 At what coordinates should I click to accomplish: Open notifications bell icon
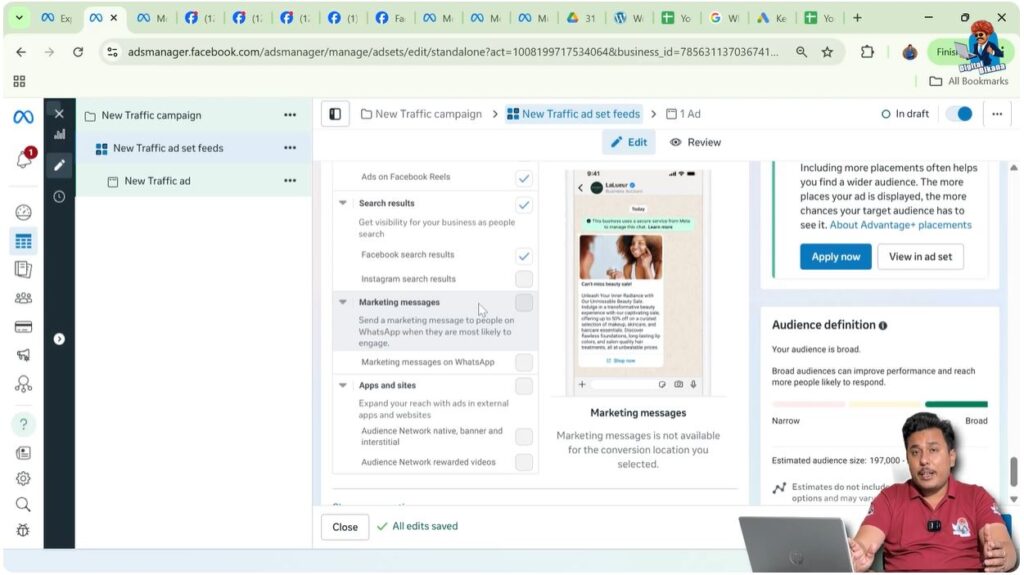click(x=24, y=158)
